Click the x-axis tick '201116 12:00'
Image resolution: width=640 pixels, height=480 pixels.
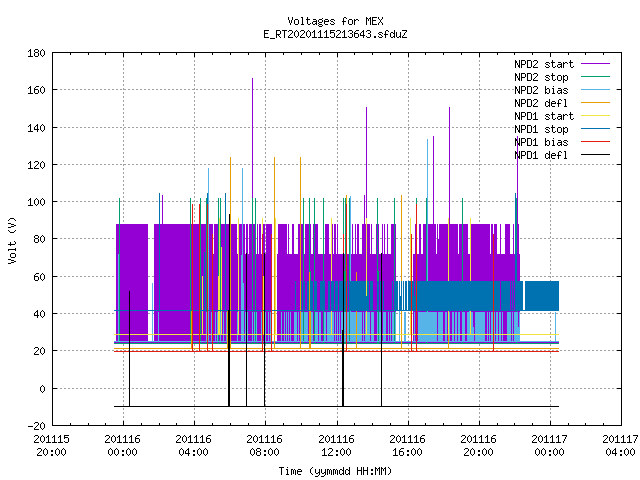(336, 446)
